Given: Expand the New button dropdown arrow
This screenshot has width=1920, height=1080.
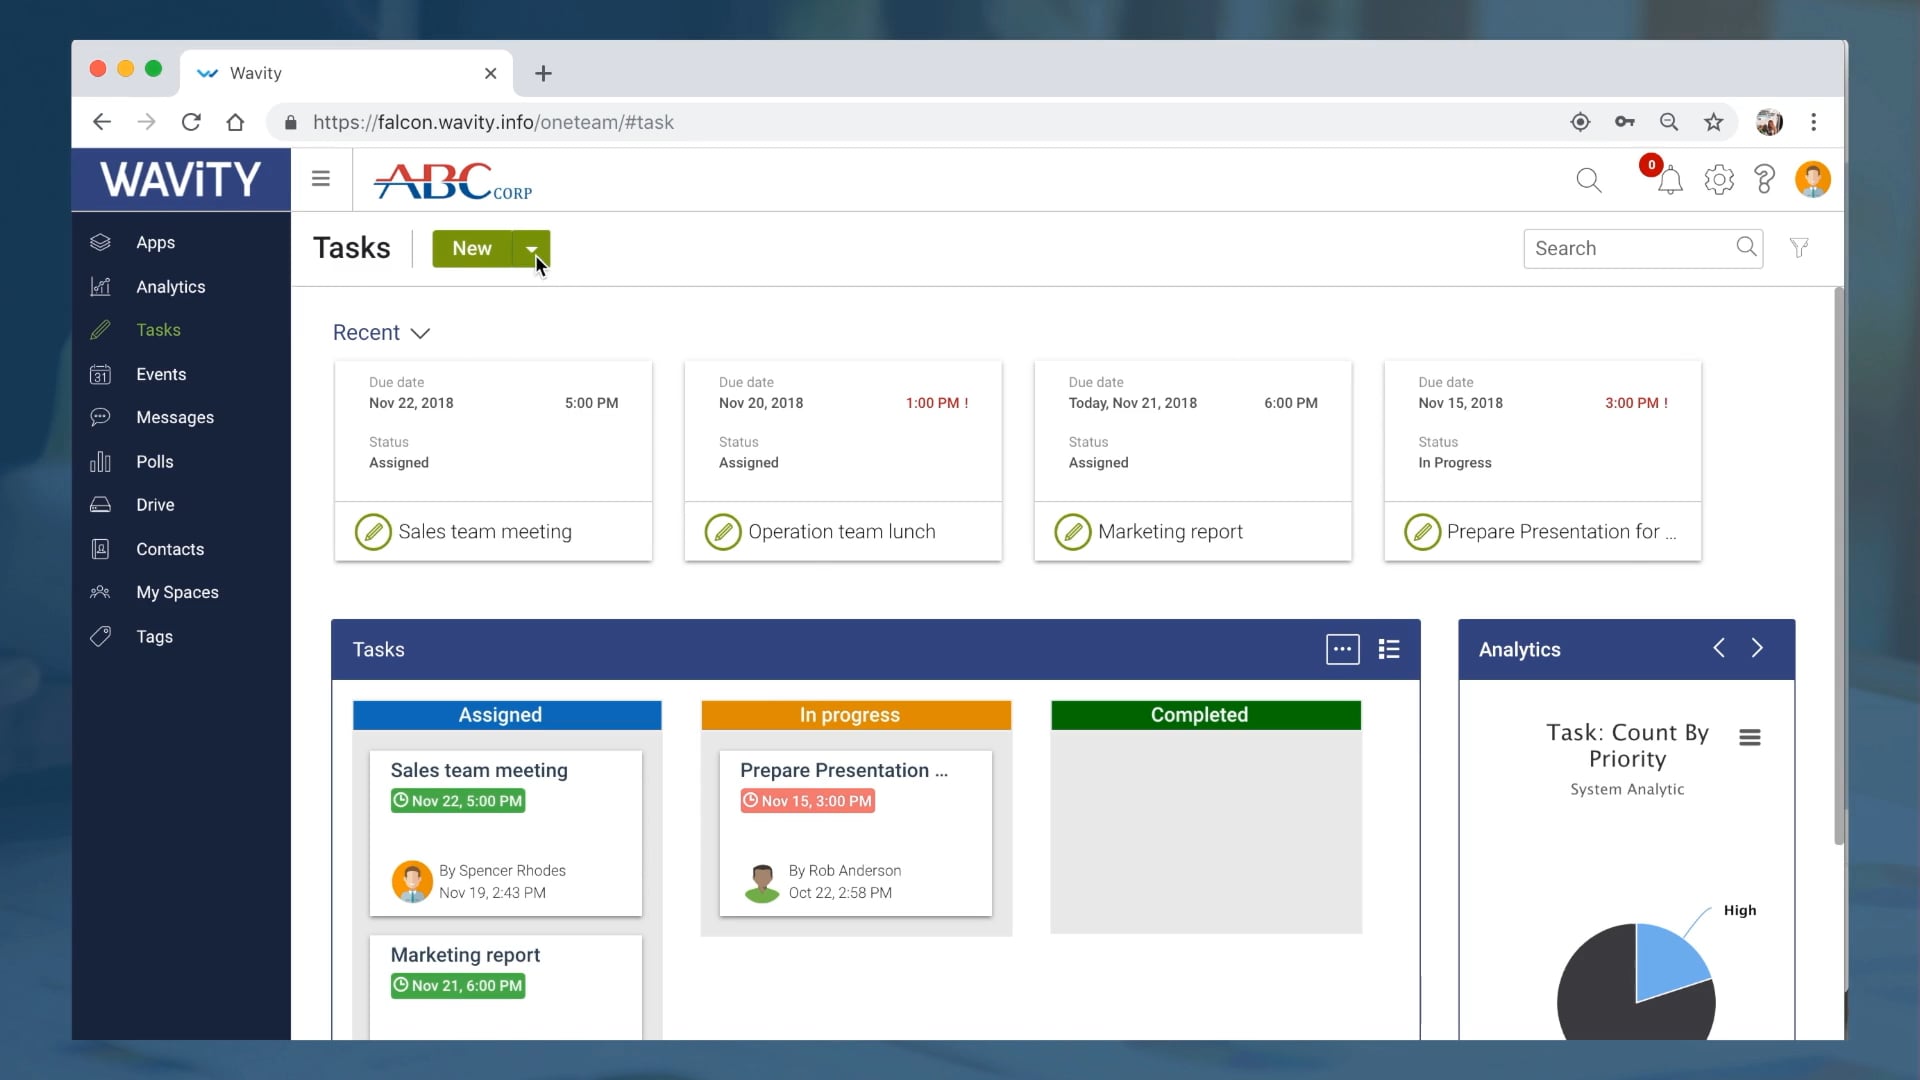Looking at the screenshot, I should point(532,249).
